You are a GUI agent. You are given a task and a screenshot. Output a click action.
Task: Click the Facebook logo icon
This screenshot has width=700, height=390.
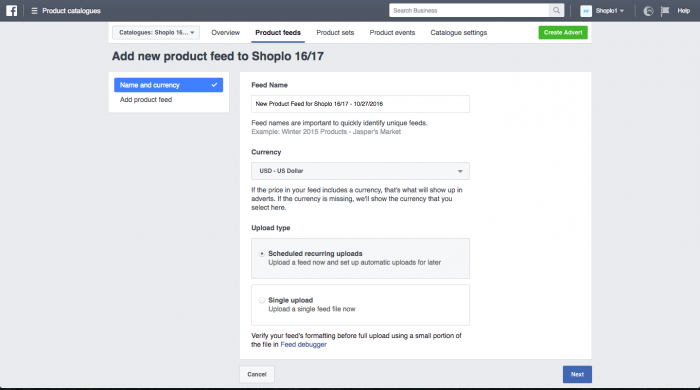(12, 11)
